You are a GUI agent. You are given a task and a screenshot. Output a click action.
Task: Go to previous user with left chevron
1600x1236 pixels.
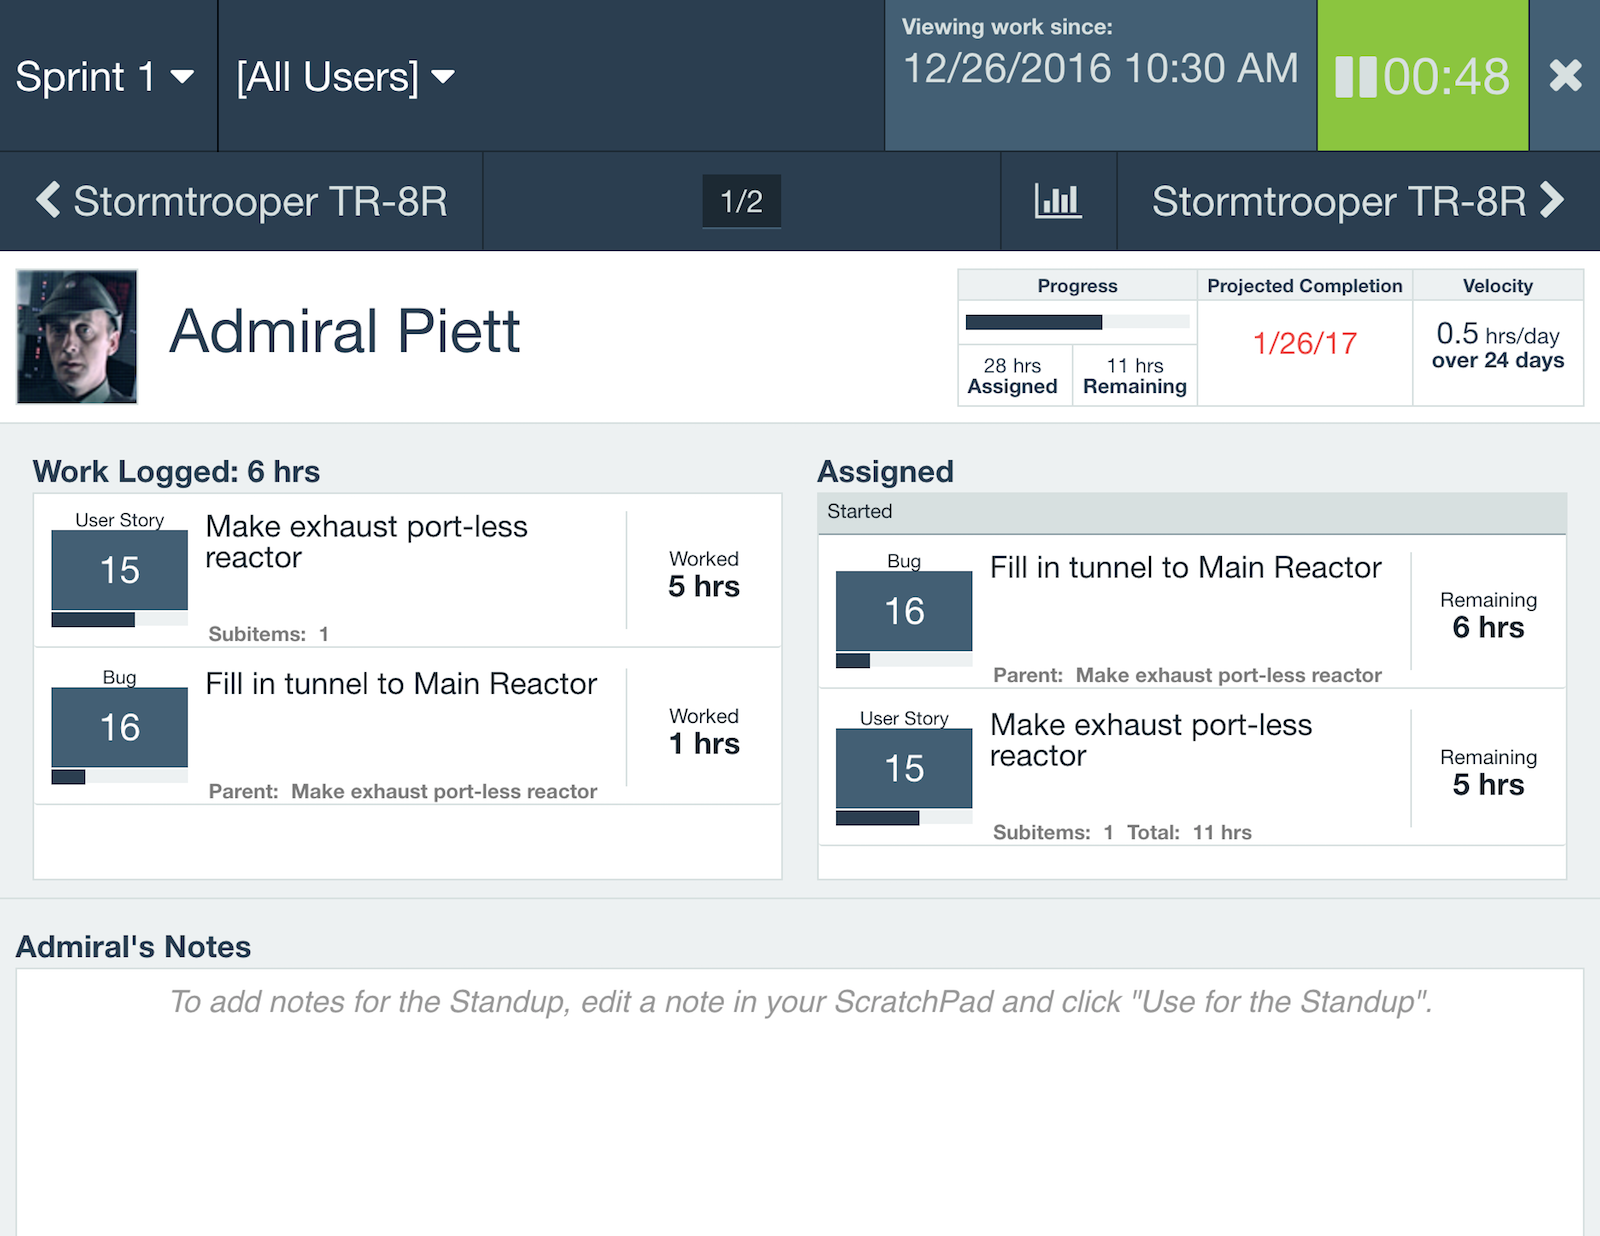[48, 200]
